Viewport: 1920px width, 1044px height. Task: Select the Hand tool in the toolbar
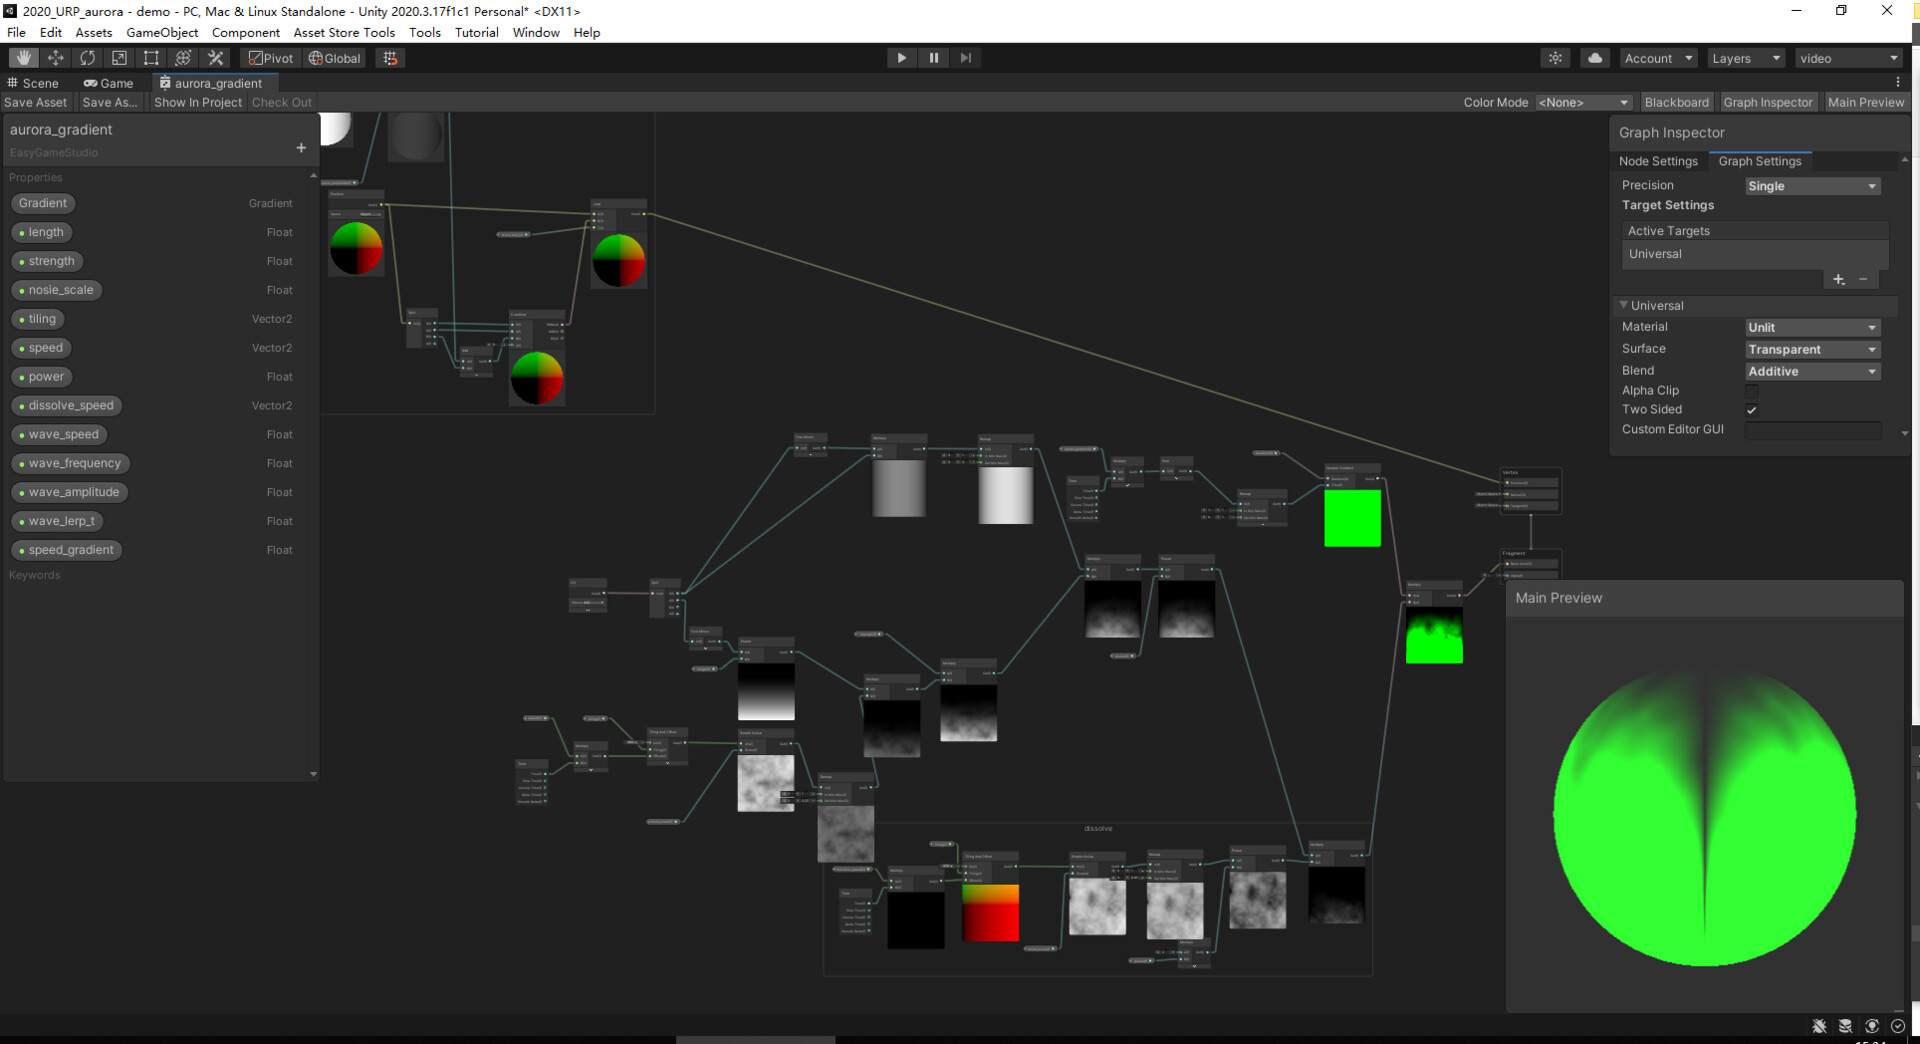[x=22, y=57]
